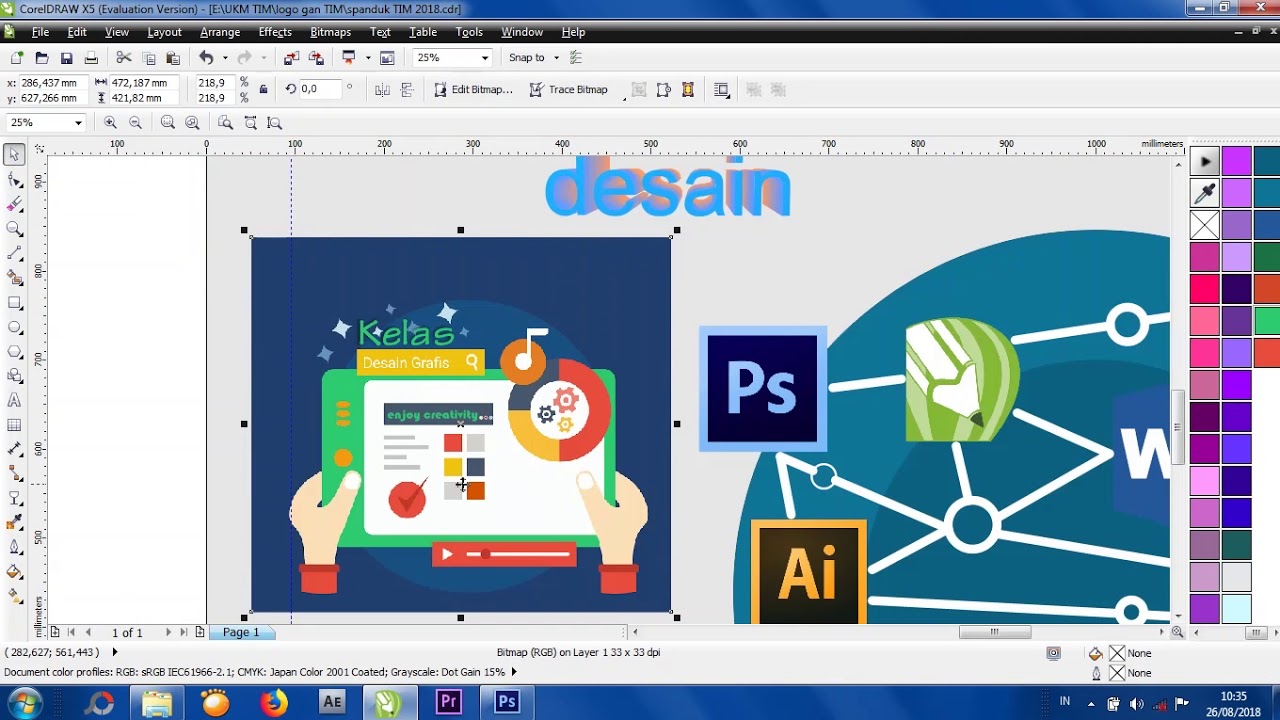1280x720 pixels.
Task: Go to the next page arrow
Action: pyautogui.click(x=167, y=632)
